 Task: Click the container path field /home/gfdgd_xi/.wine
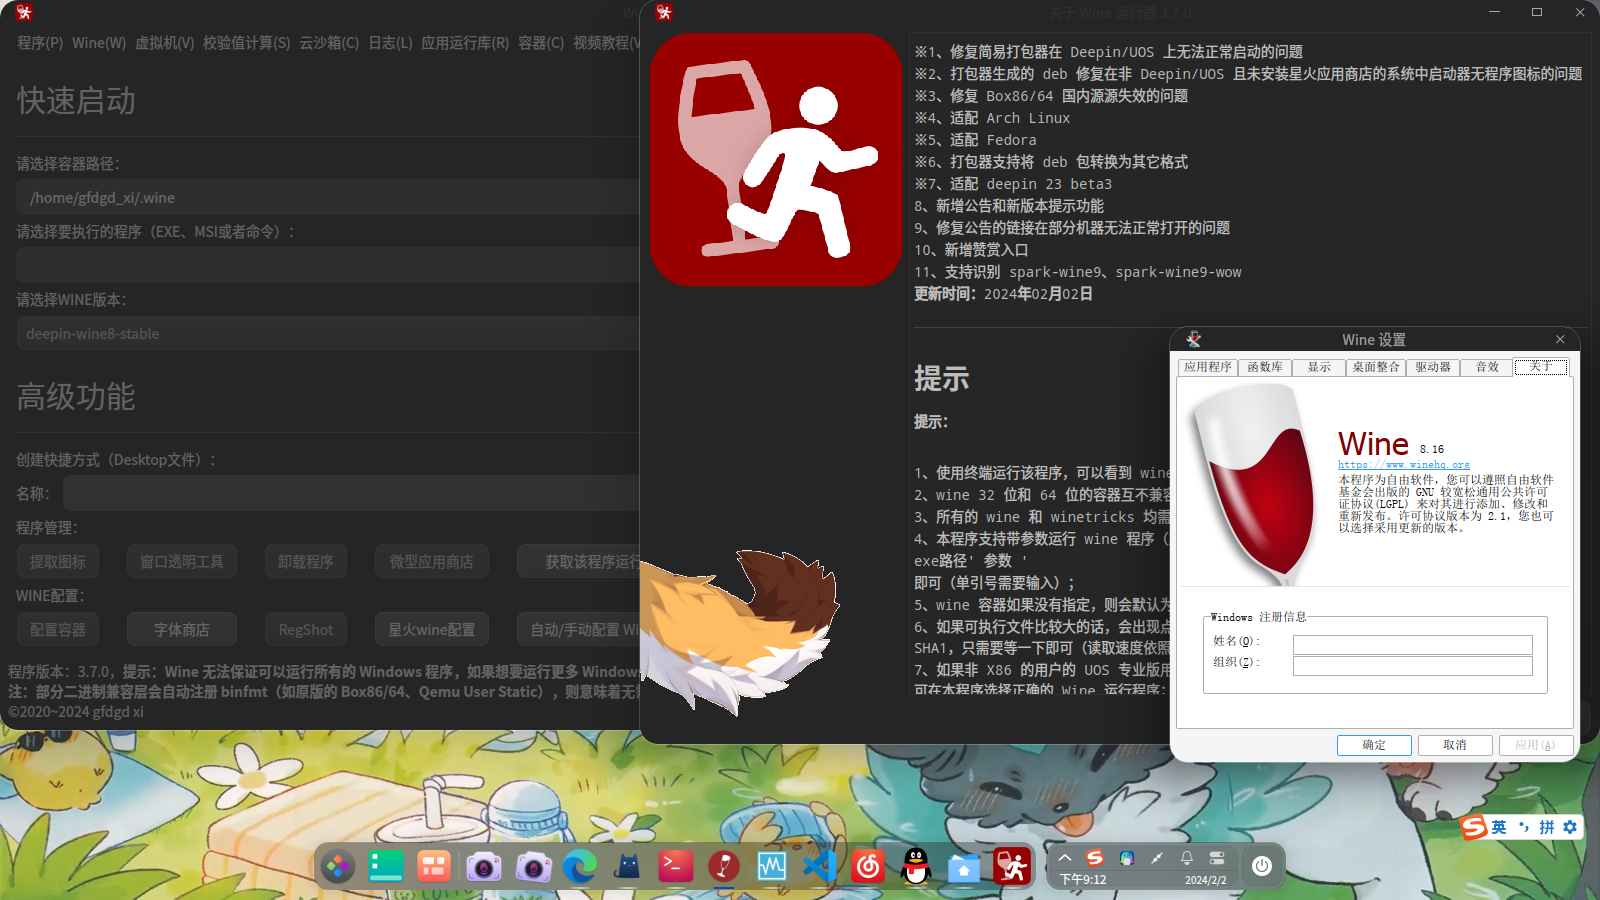coord(328,197)
